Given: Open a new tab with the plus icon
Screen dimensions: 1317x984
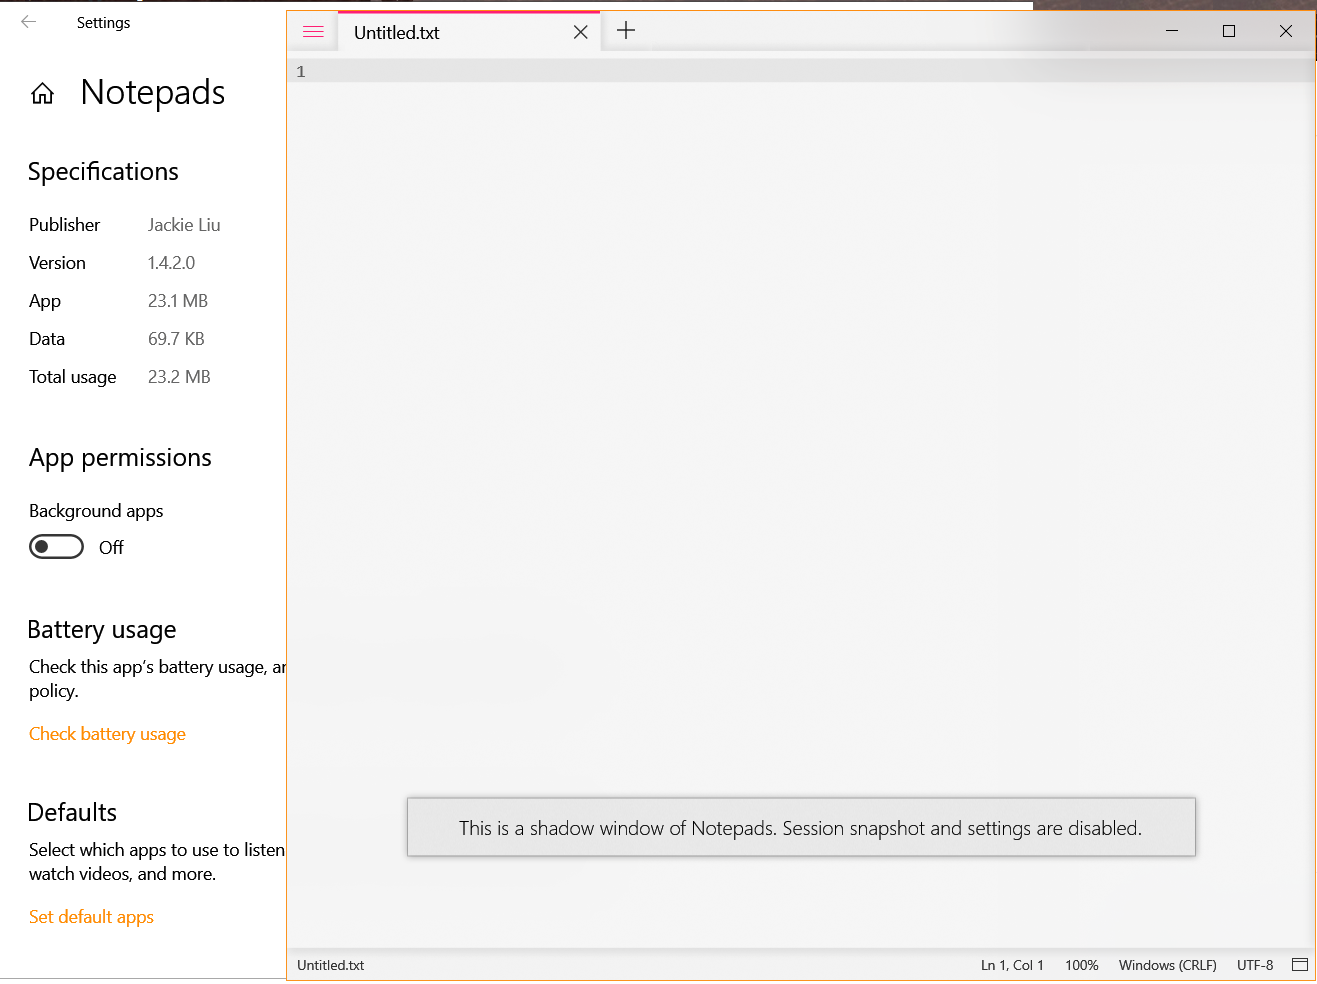Looking at the screenshot, I should pos(625,31).
